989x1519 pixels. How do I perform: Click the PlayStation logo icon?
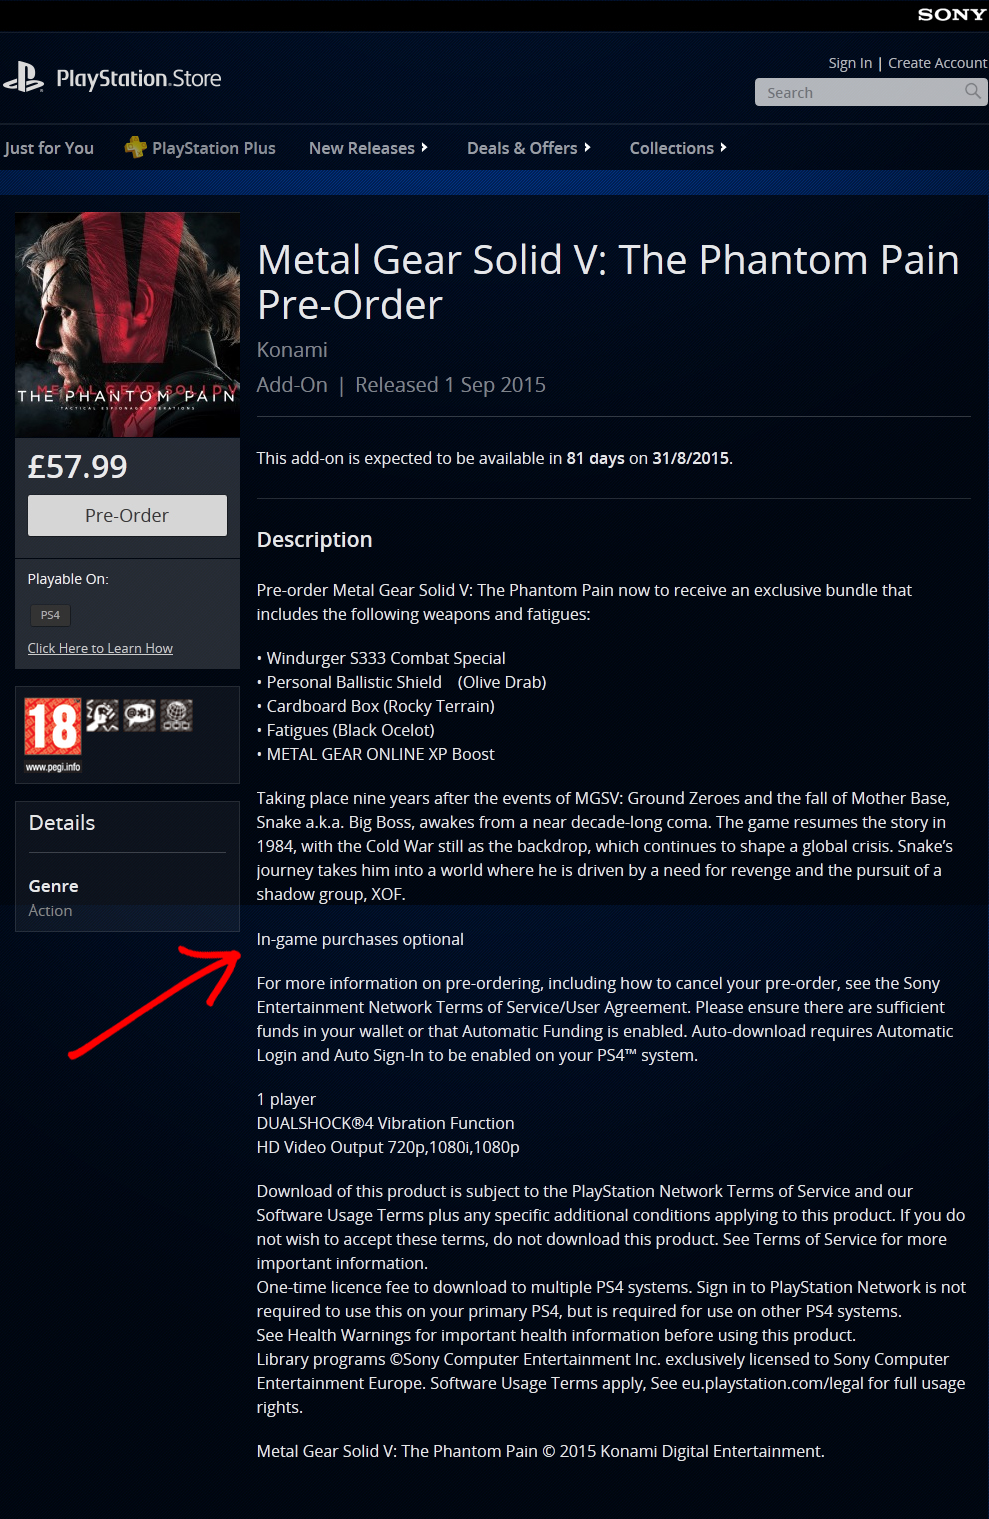23,77
